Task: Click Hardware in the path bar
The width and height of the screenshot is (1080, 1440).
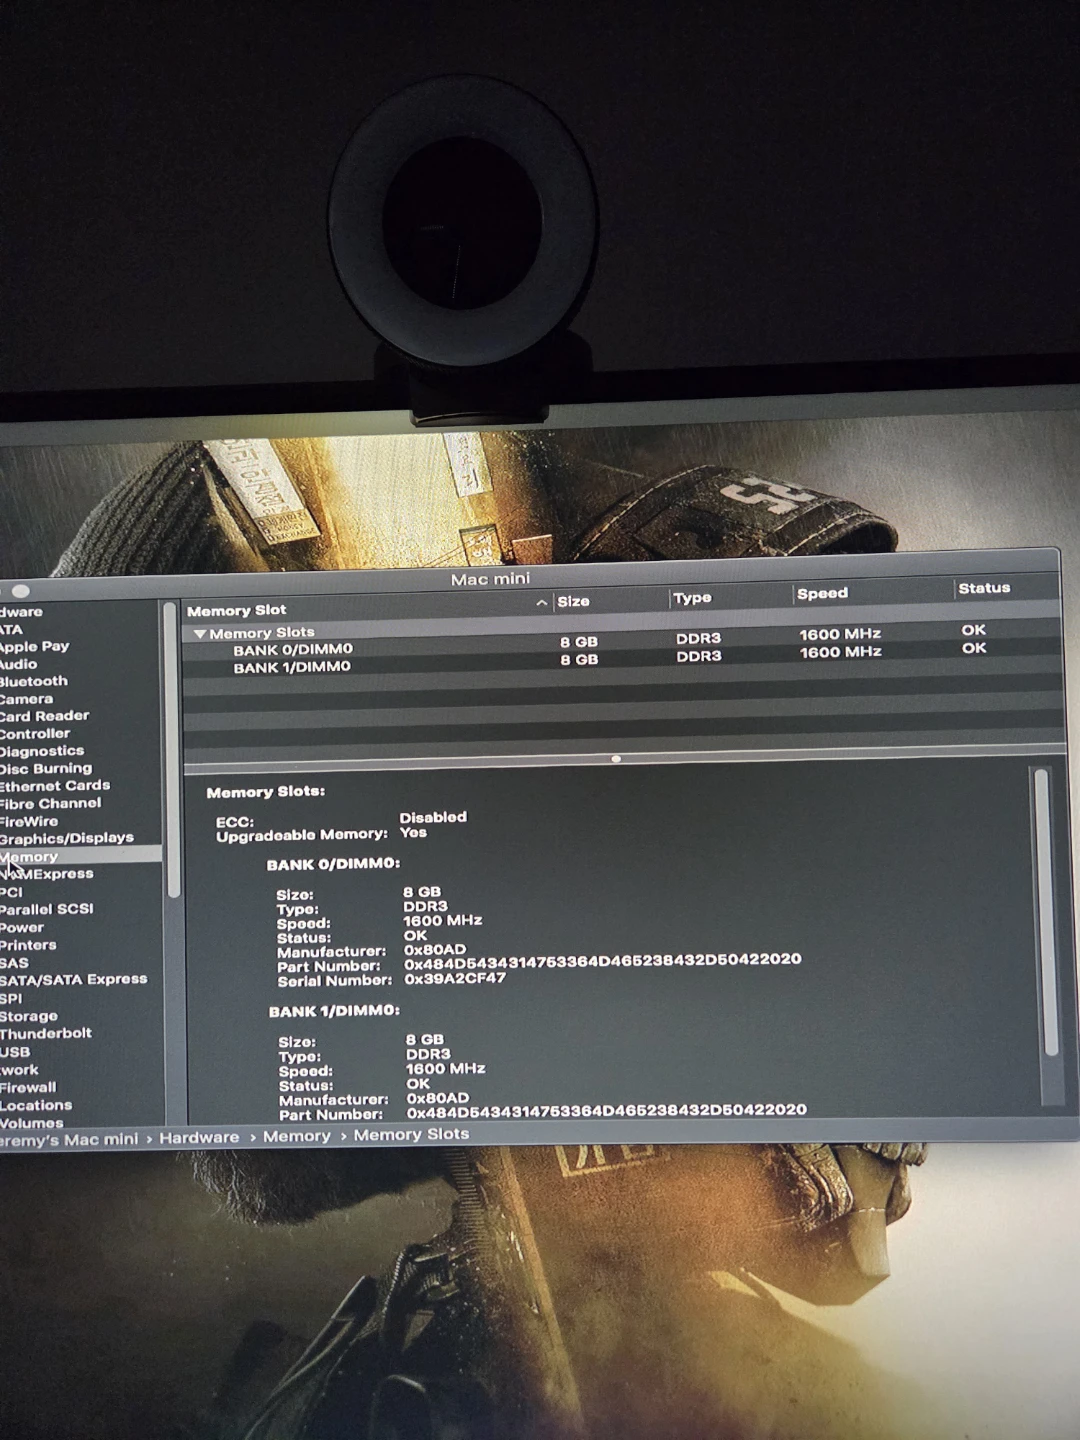Action: (x=199, y=1138)
